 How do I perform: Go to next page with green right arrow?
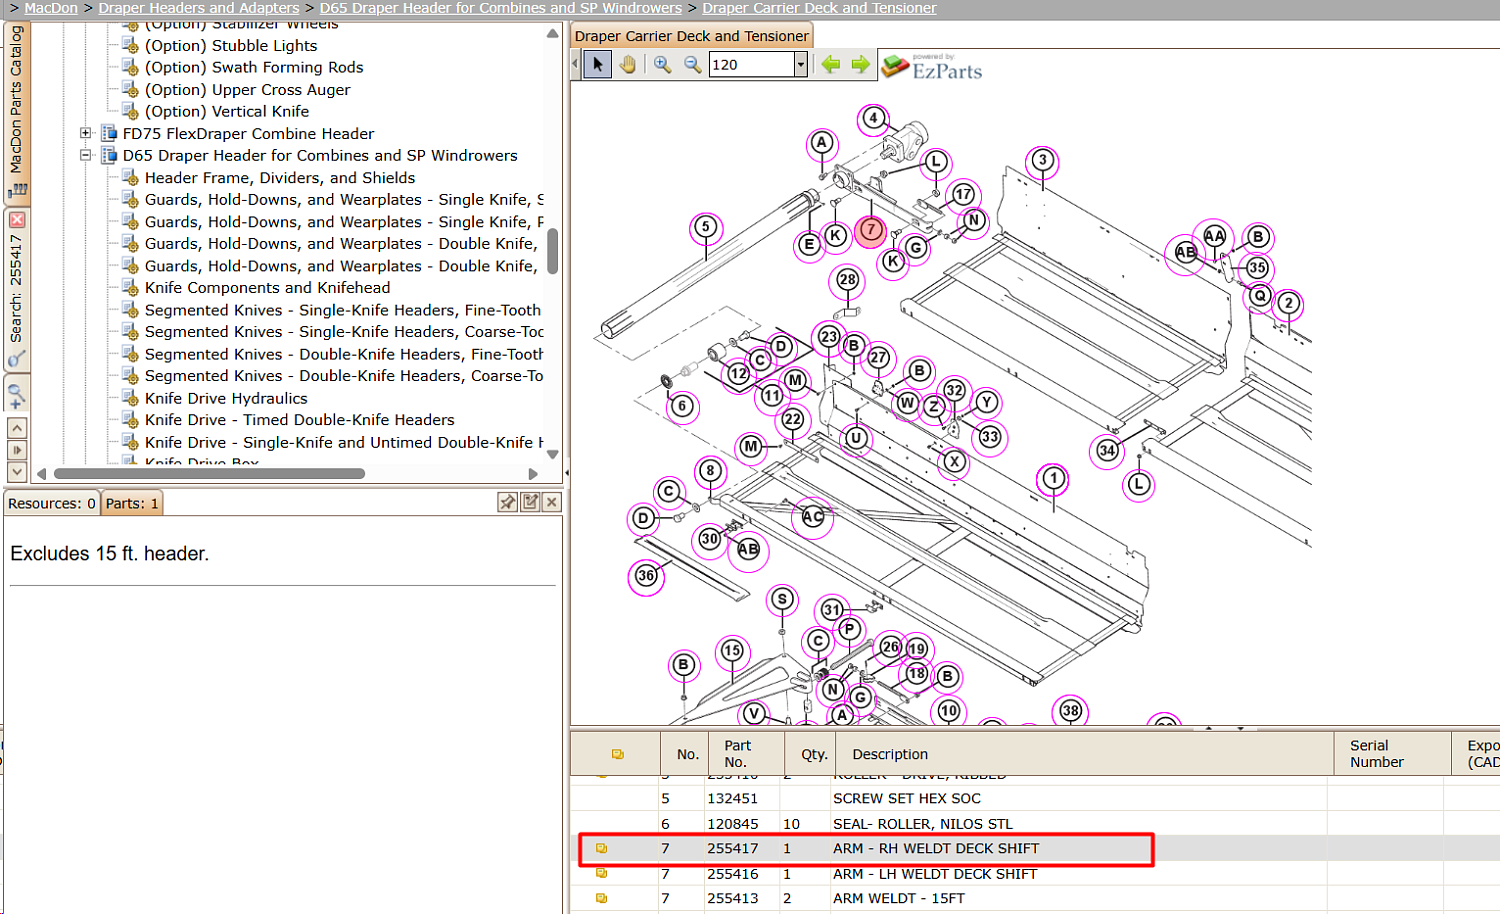(x=860, y=65)
